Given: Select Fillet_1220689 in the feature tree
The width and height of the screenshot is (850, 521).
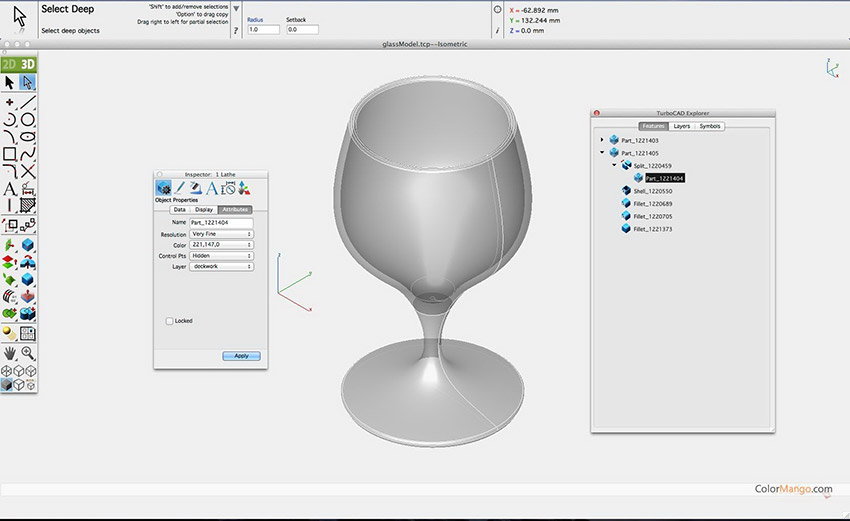Looking at the screenshot, I should 652,203.
